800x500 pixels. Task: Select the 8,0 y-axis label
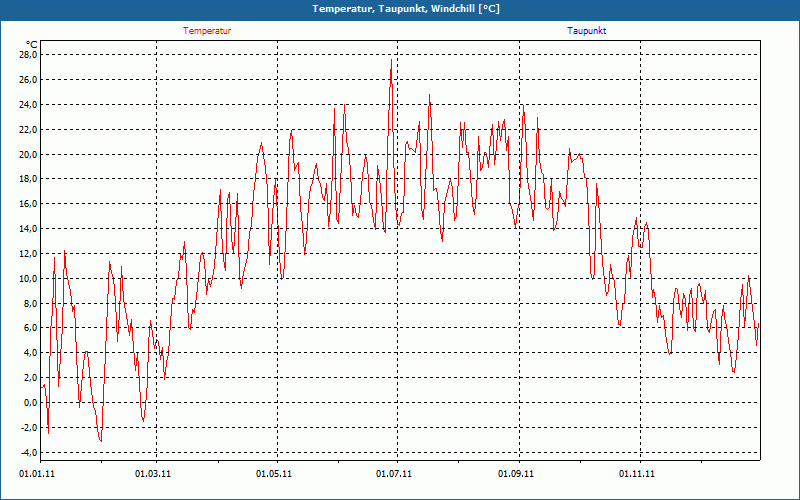coord(30,304)
